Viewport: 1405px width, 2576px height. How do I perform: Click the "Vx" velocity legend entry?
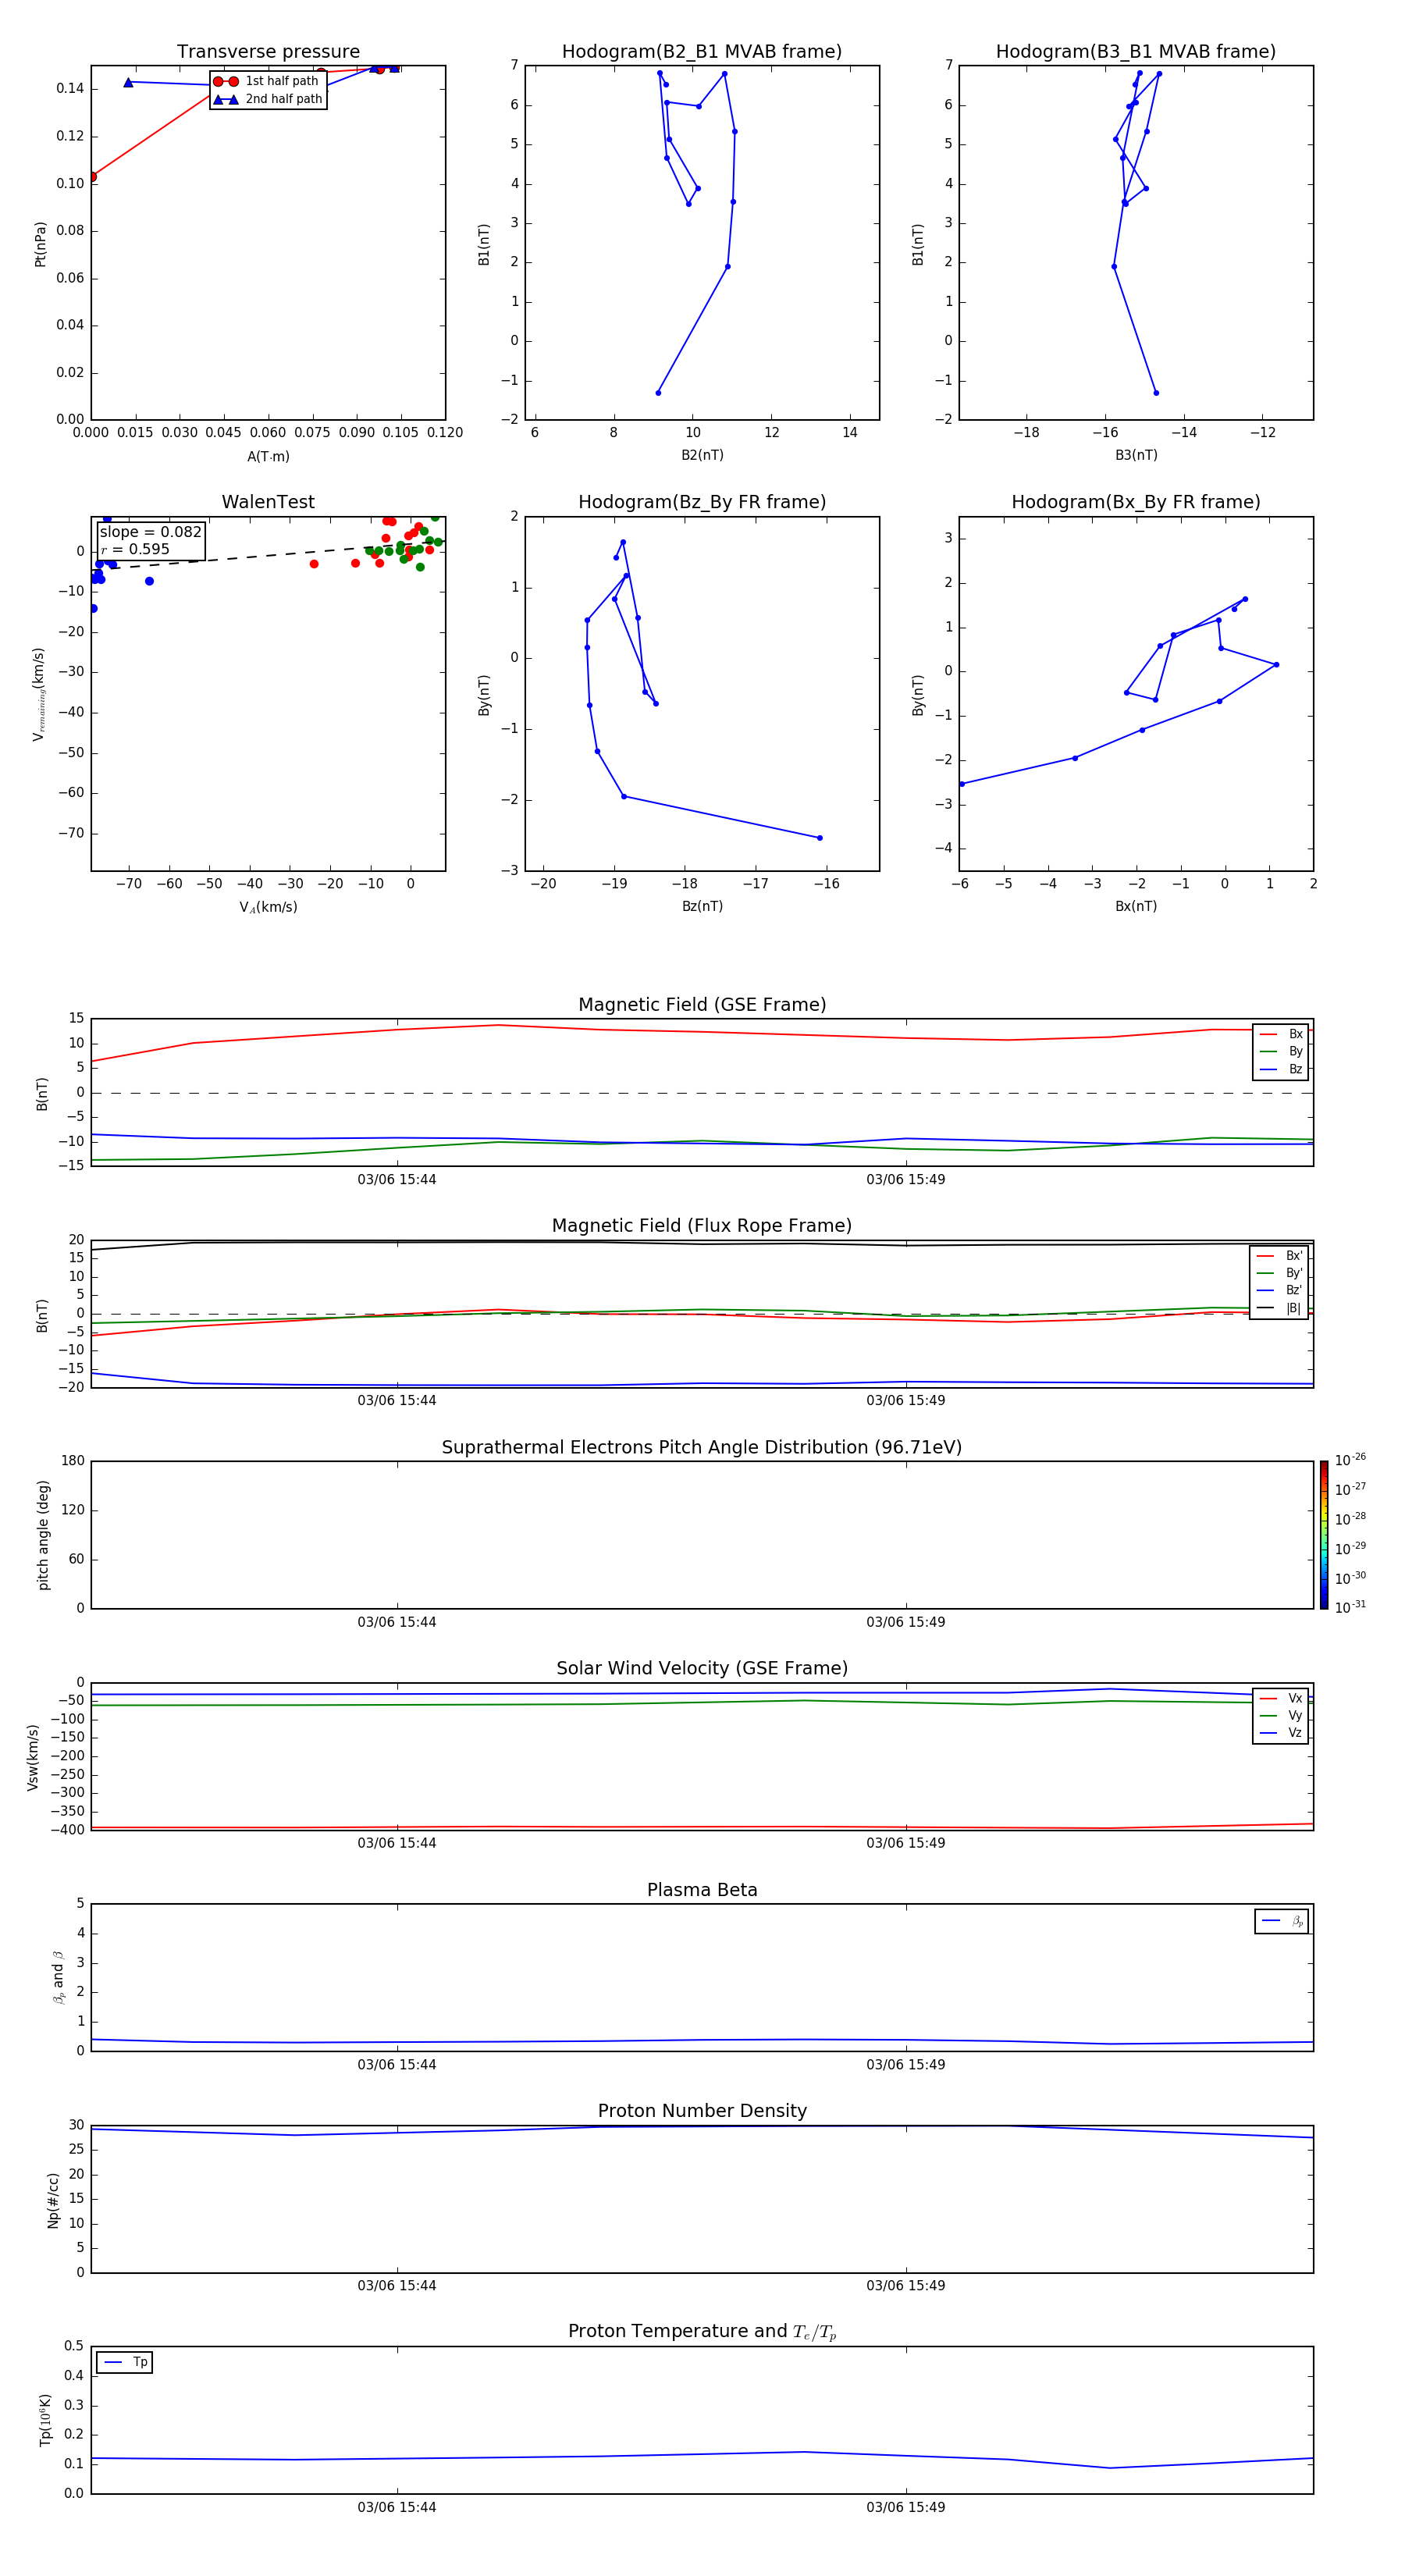[x=1281, y=1698]
